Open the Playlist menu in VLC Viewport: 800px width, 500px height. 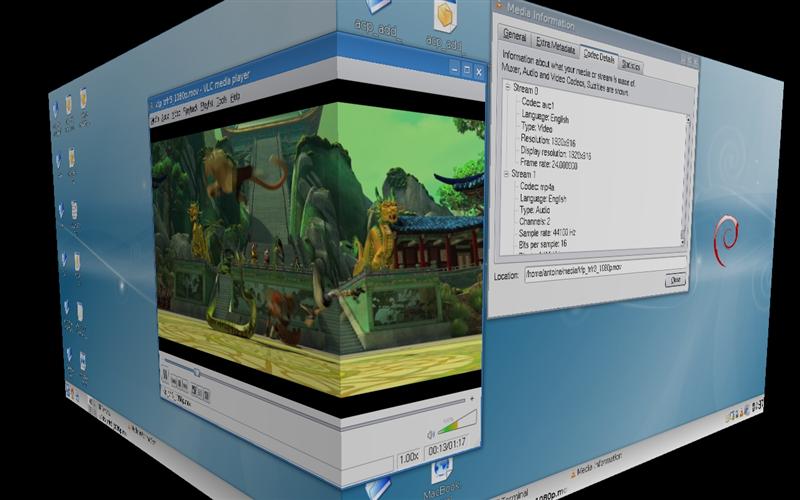pyautogui.click(x=207, y=105)
